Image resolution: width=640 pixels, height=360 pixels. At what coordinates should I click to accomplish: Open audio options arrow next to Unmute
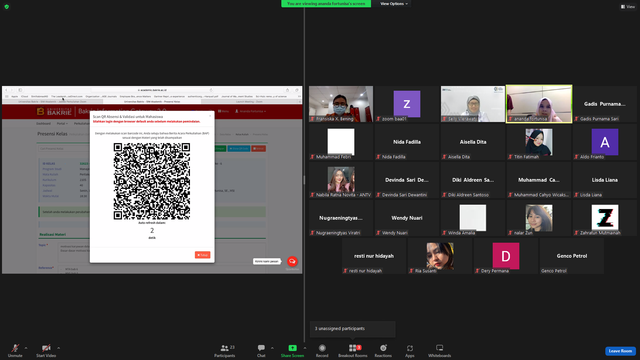point(26,348)
